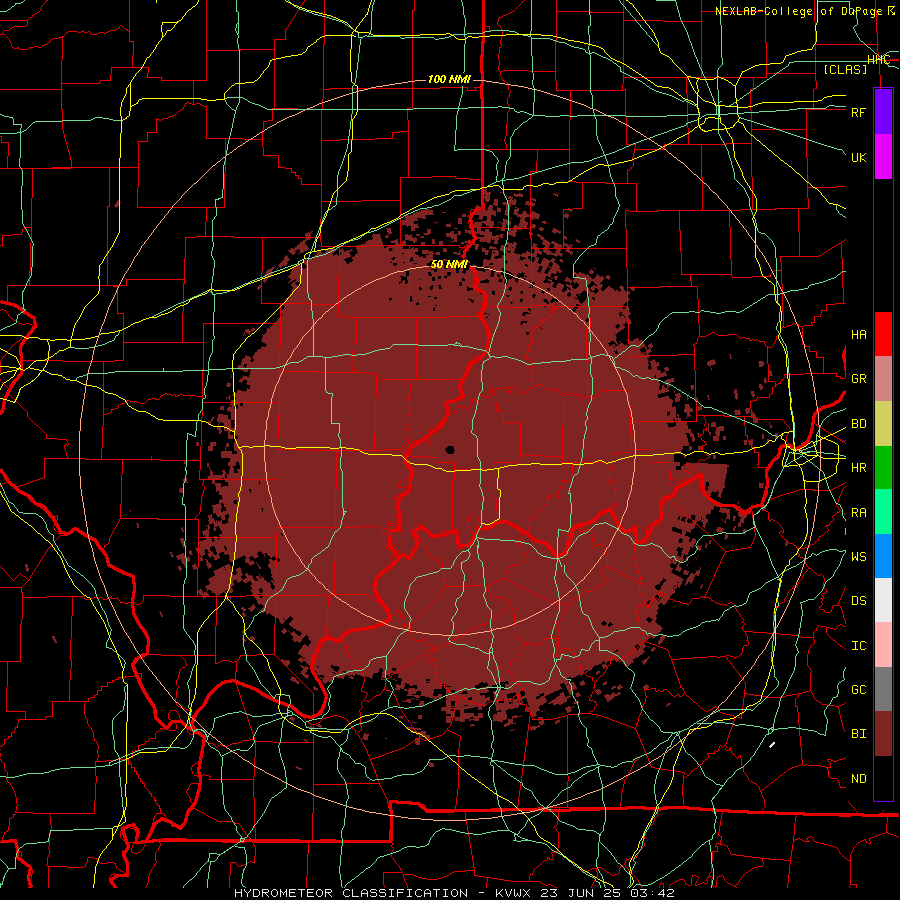Click the BD legend label
Viewport: 900px width, 900px height.
pos(858,424)
